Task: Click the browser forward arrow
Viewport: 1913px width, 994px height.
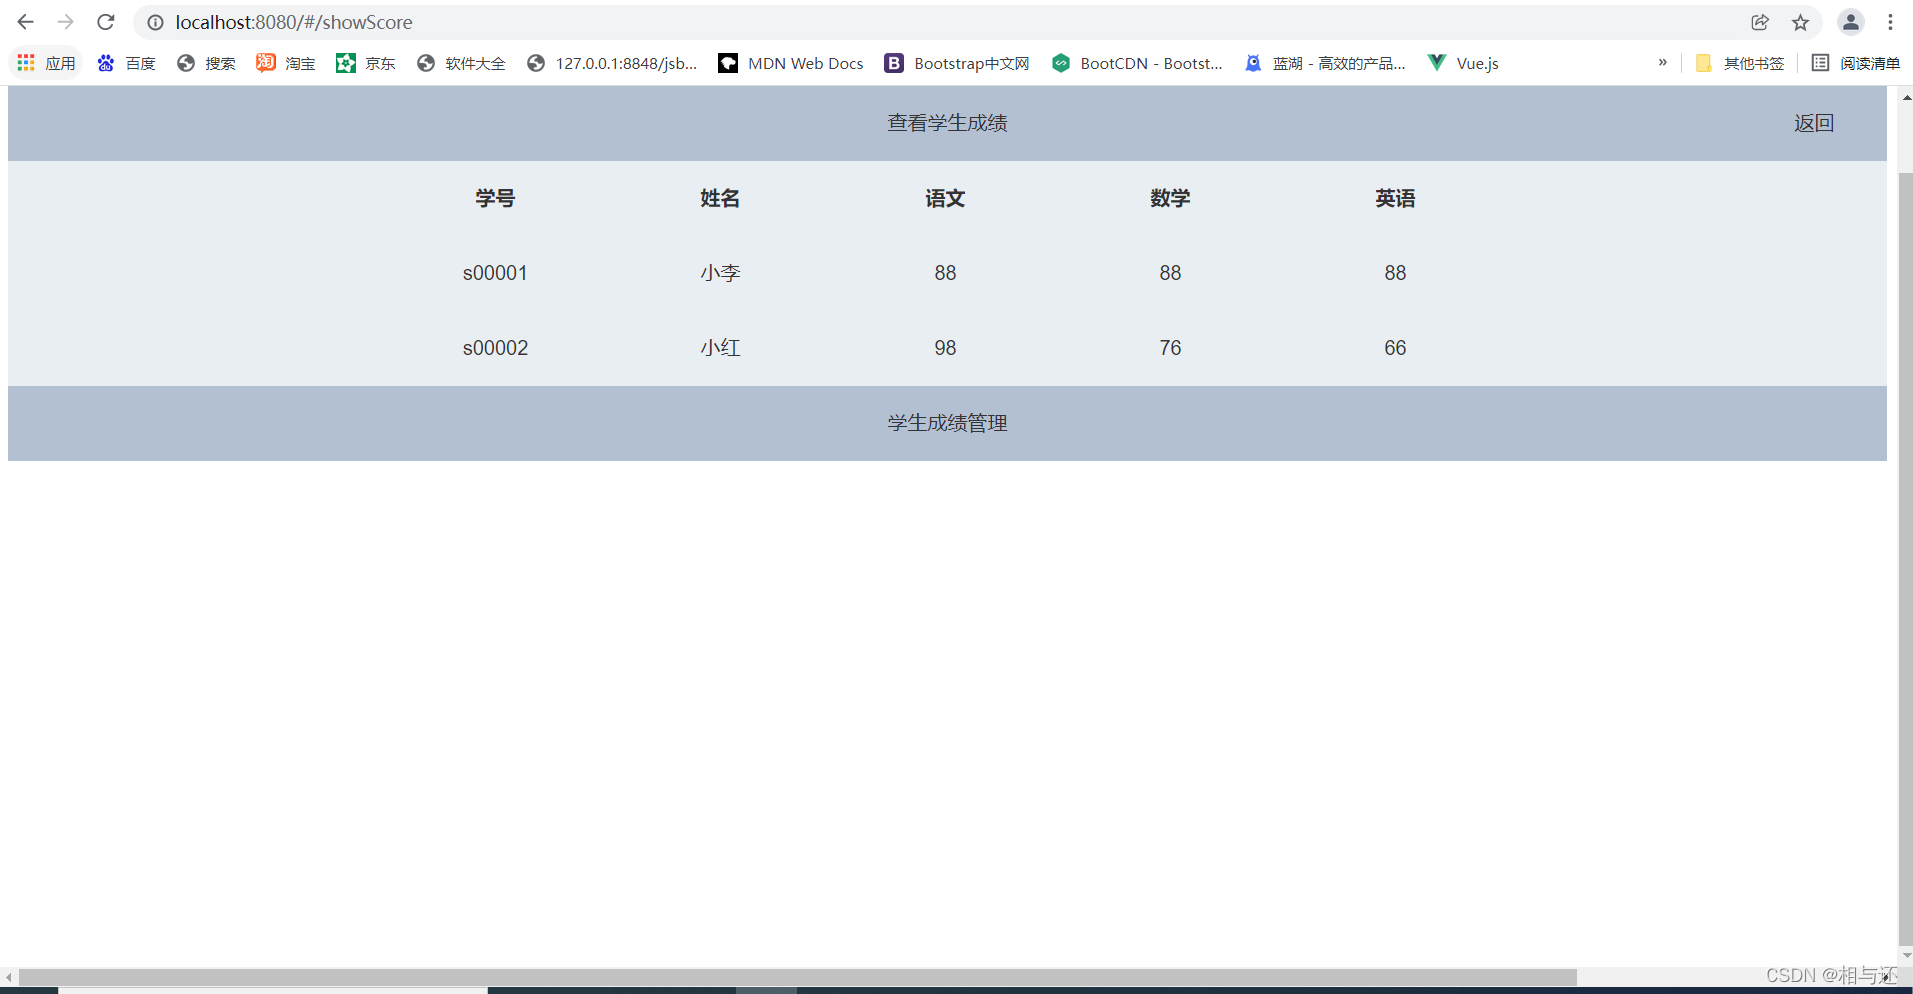Action: click(x=66, y=22)
